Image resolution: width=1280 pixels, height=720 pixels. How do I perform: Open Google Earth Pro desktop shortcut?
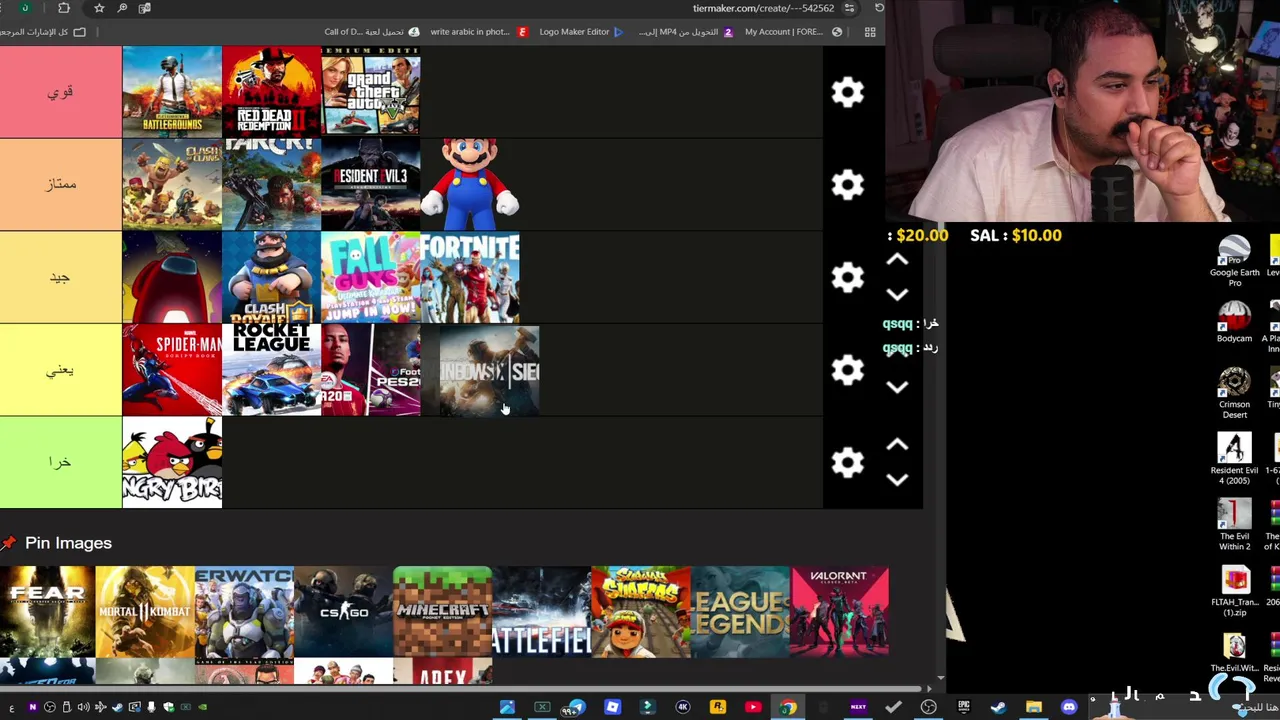coord(1234,262)
